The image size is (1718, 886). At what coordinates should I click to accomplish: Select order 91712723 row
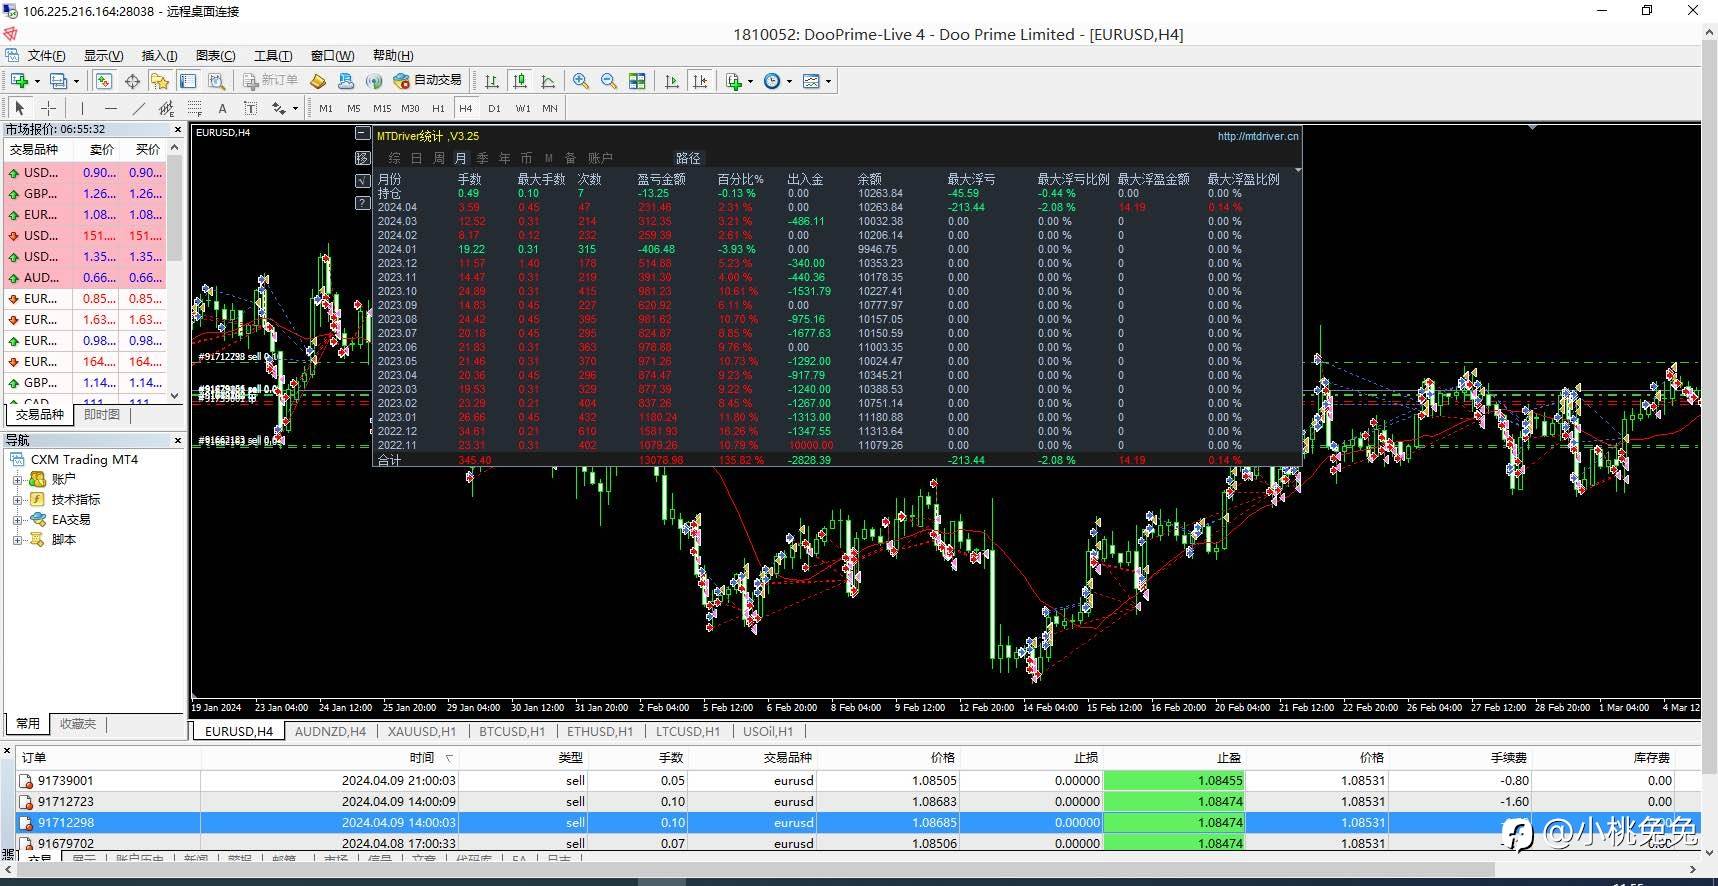click(x=66, y=802)
